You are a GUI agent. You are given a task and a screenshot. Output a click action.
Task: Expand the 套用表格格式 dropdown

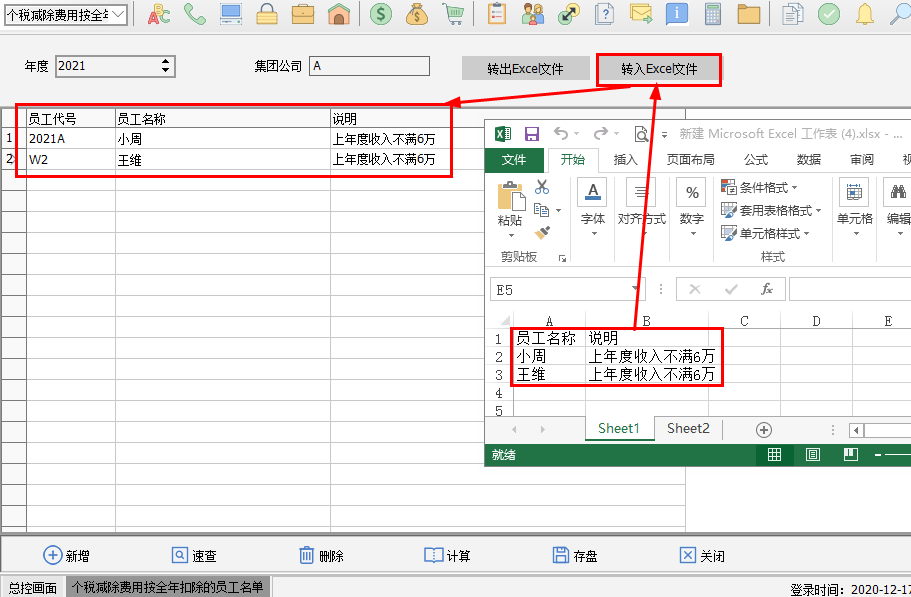pos(819,210)
